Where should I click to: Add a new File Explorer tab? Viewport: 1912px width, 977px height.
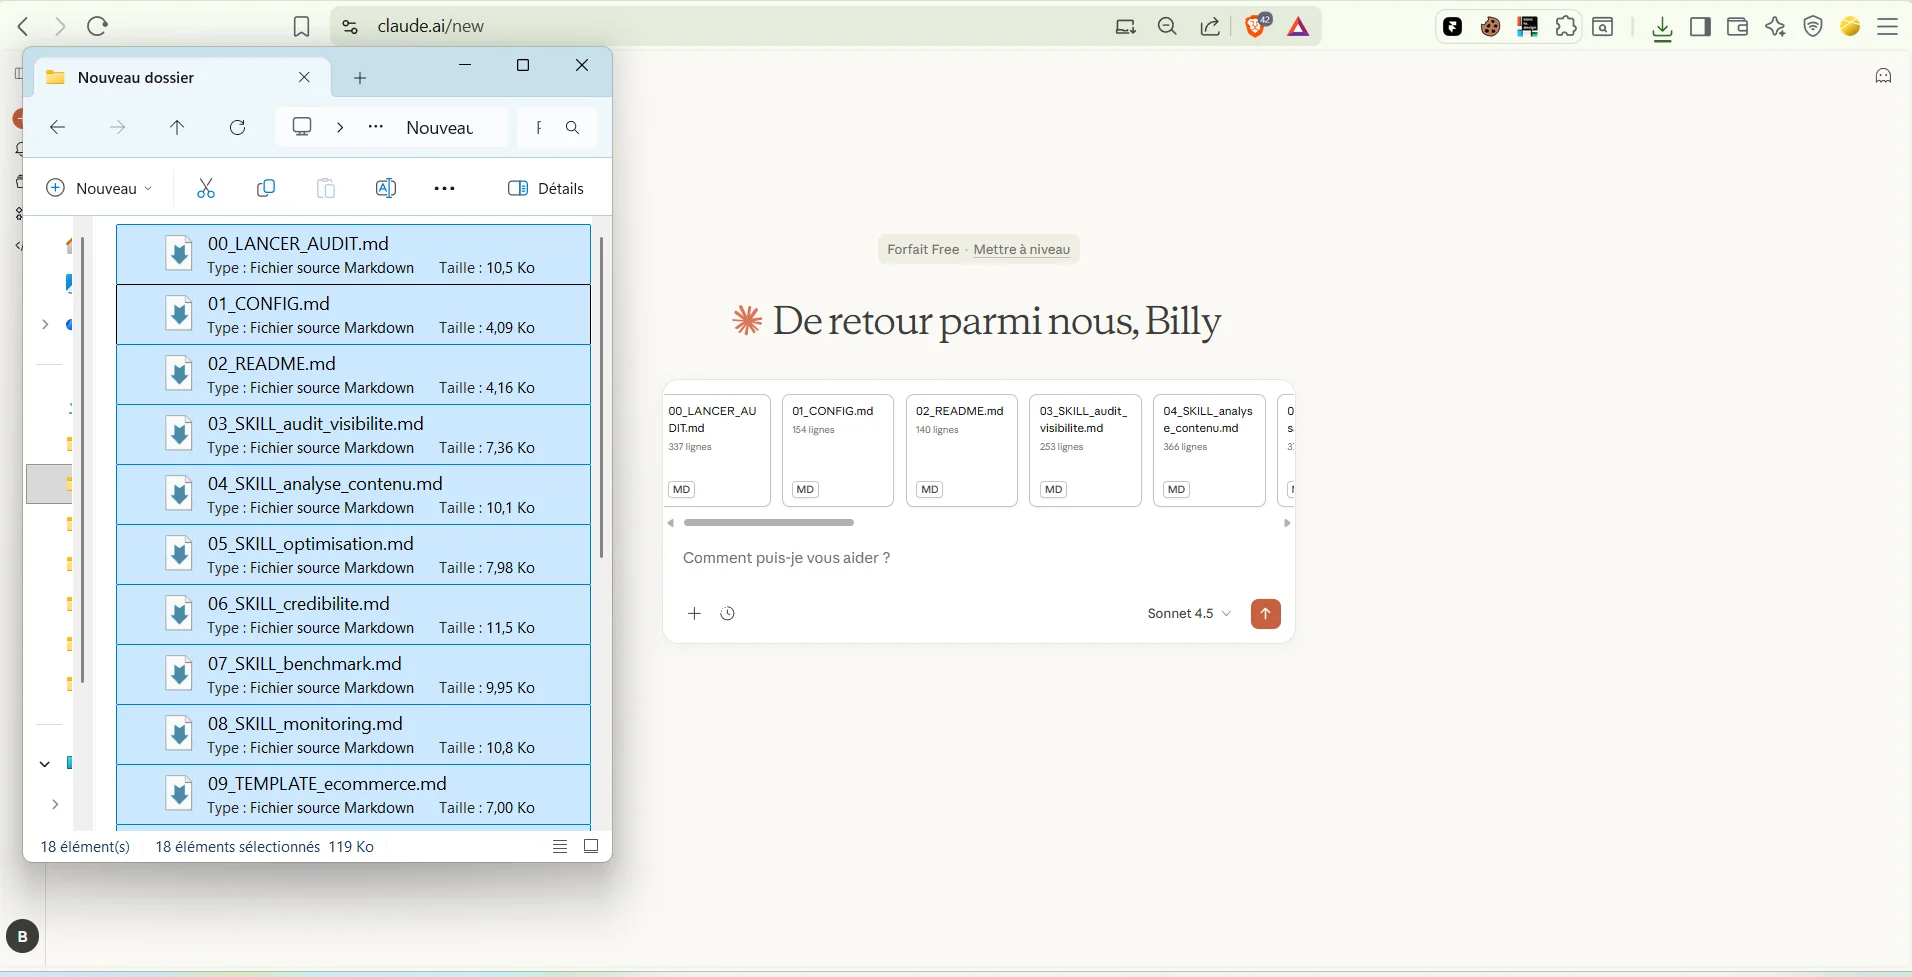pos(361,78)
